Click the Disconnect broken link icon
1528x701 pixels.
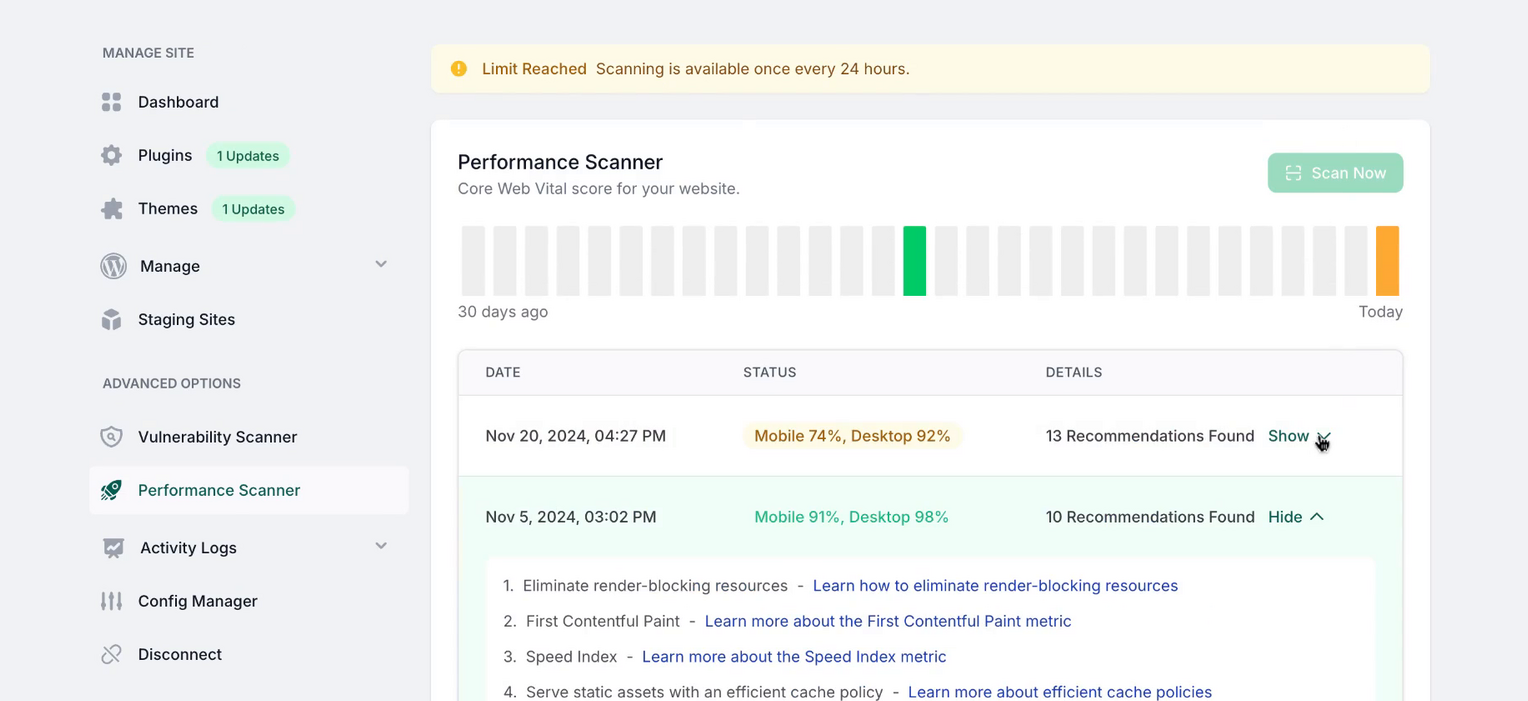click(111, 654)
